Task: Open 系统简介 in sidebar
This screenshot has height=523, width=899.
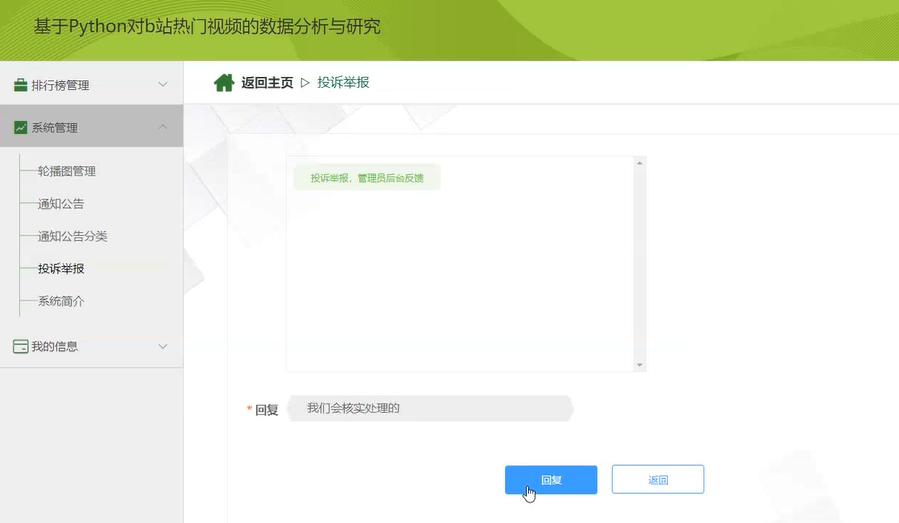Action: [x=61, y=301]
